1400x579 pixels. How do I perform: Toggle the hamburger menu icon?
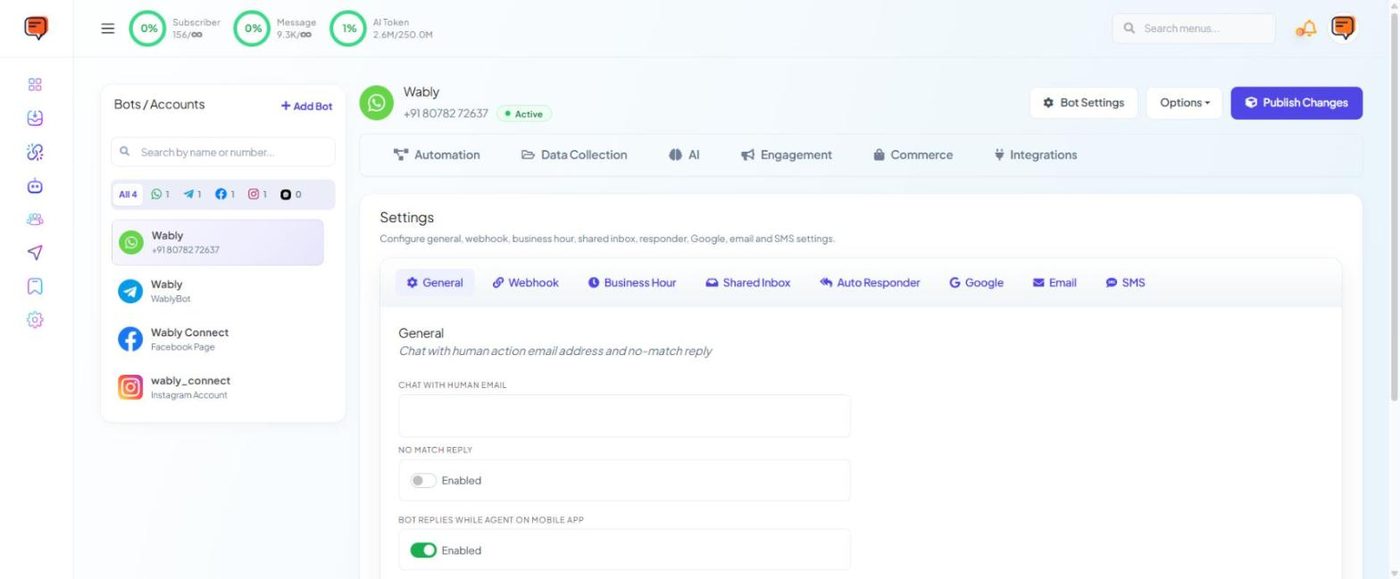108,28
